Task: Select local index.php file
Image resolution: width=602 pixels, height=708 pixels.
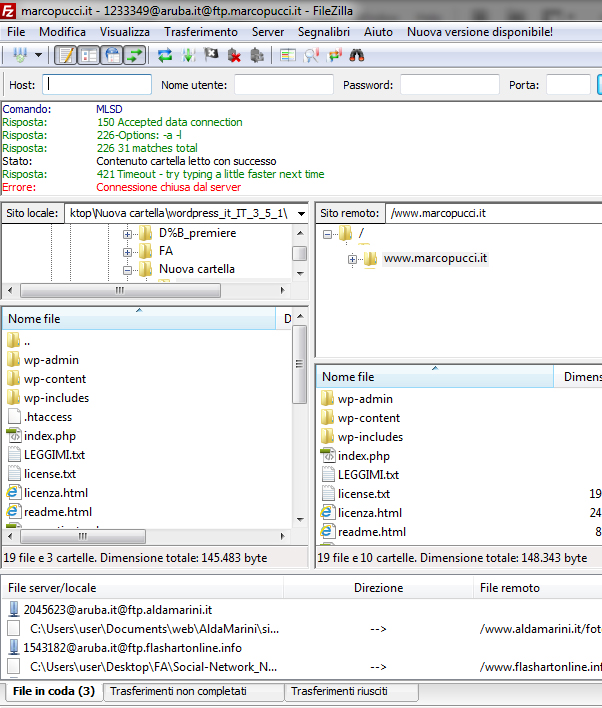Action: [50, 436]
